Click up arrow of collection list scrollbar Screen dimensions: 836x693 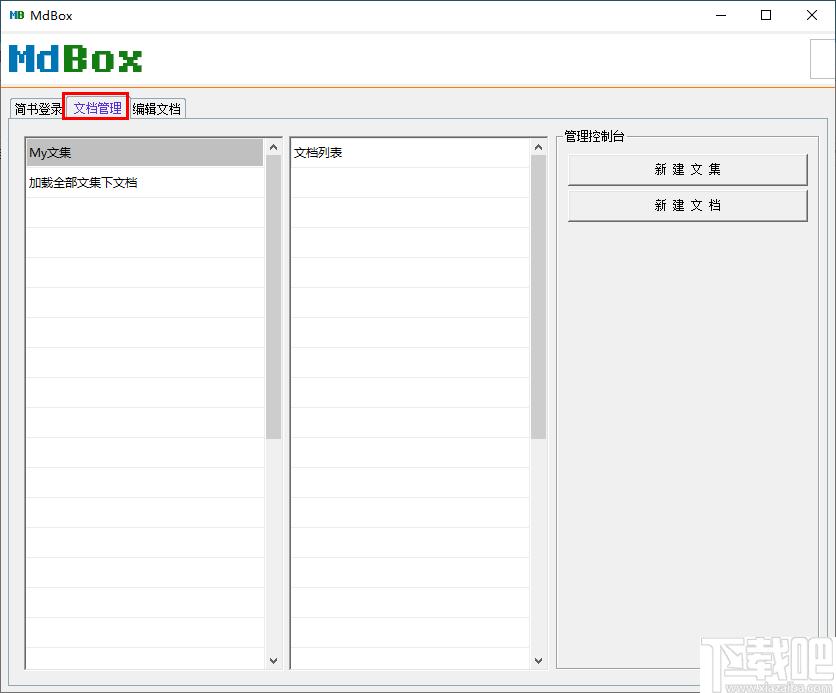tap(274, 147)
